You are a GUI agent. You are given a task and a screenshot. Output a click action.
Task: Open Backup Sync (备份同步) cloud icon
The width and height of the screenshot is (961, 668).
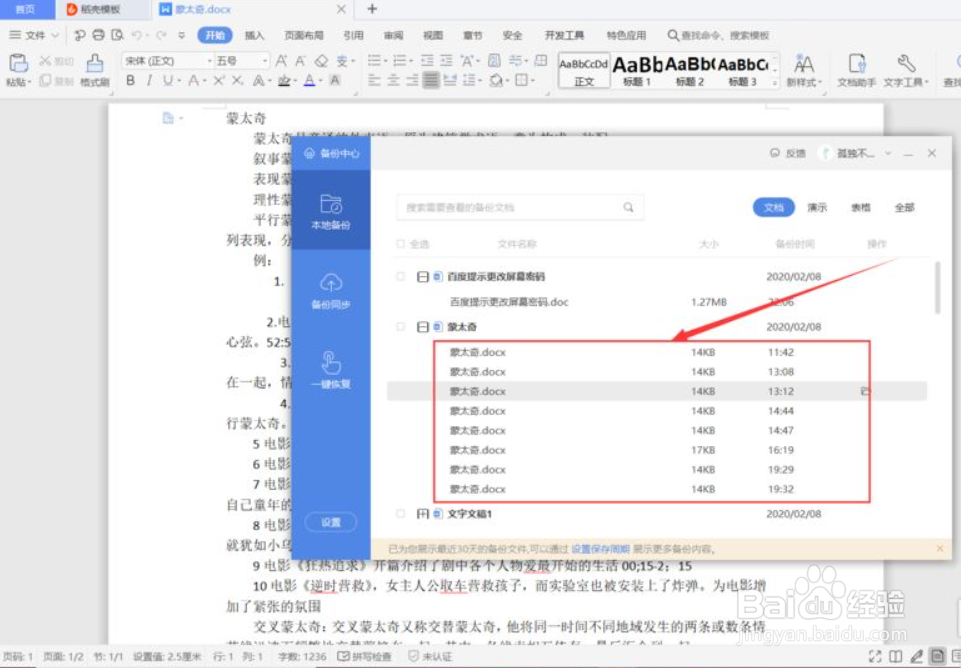pyautogui.click(x=331, y=290)
